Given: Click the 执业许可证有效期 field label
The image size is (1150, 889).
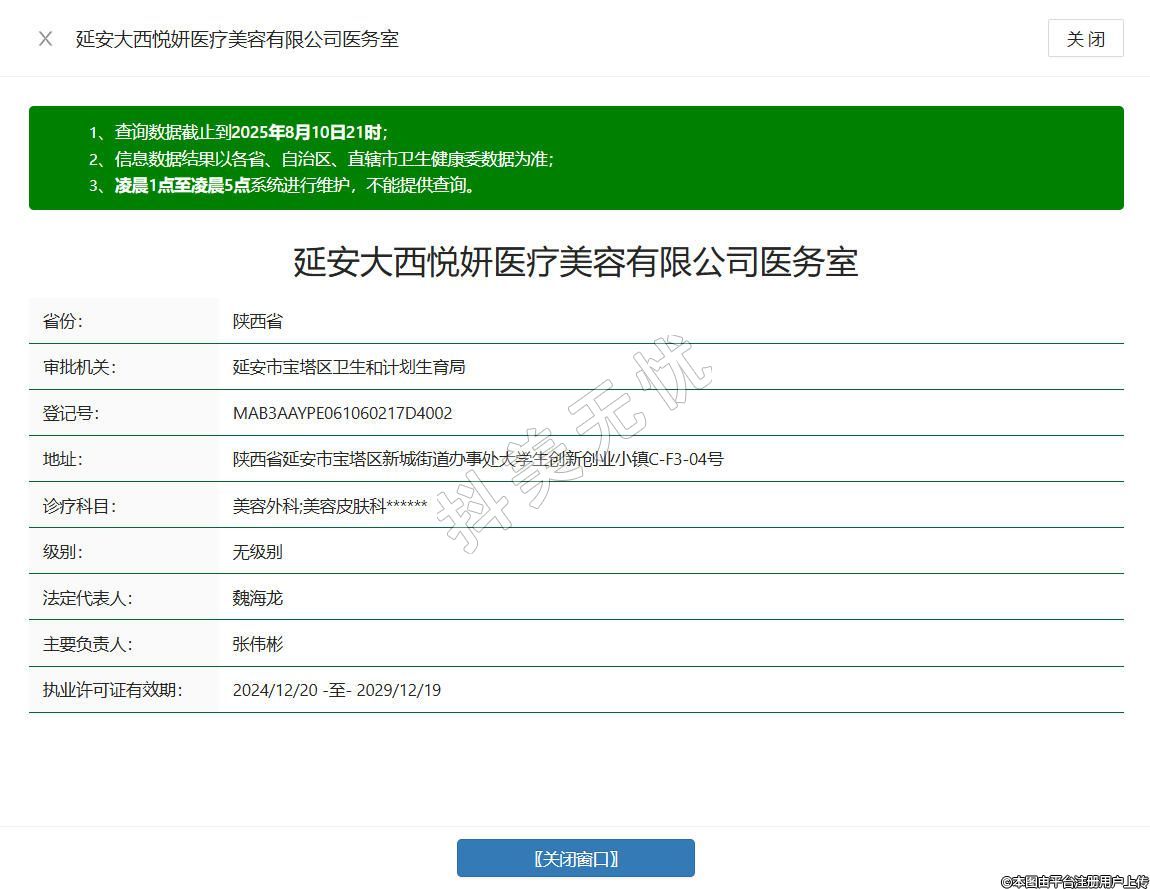Looking at the screenshot, I should point(112,690).
